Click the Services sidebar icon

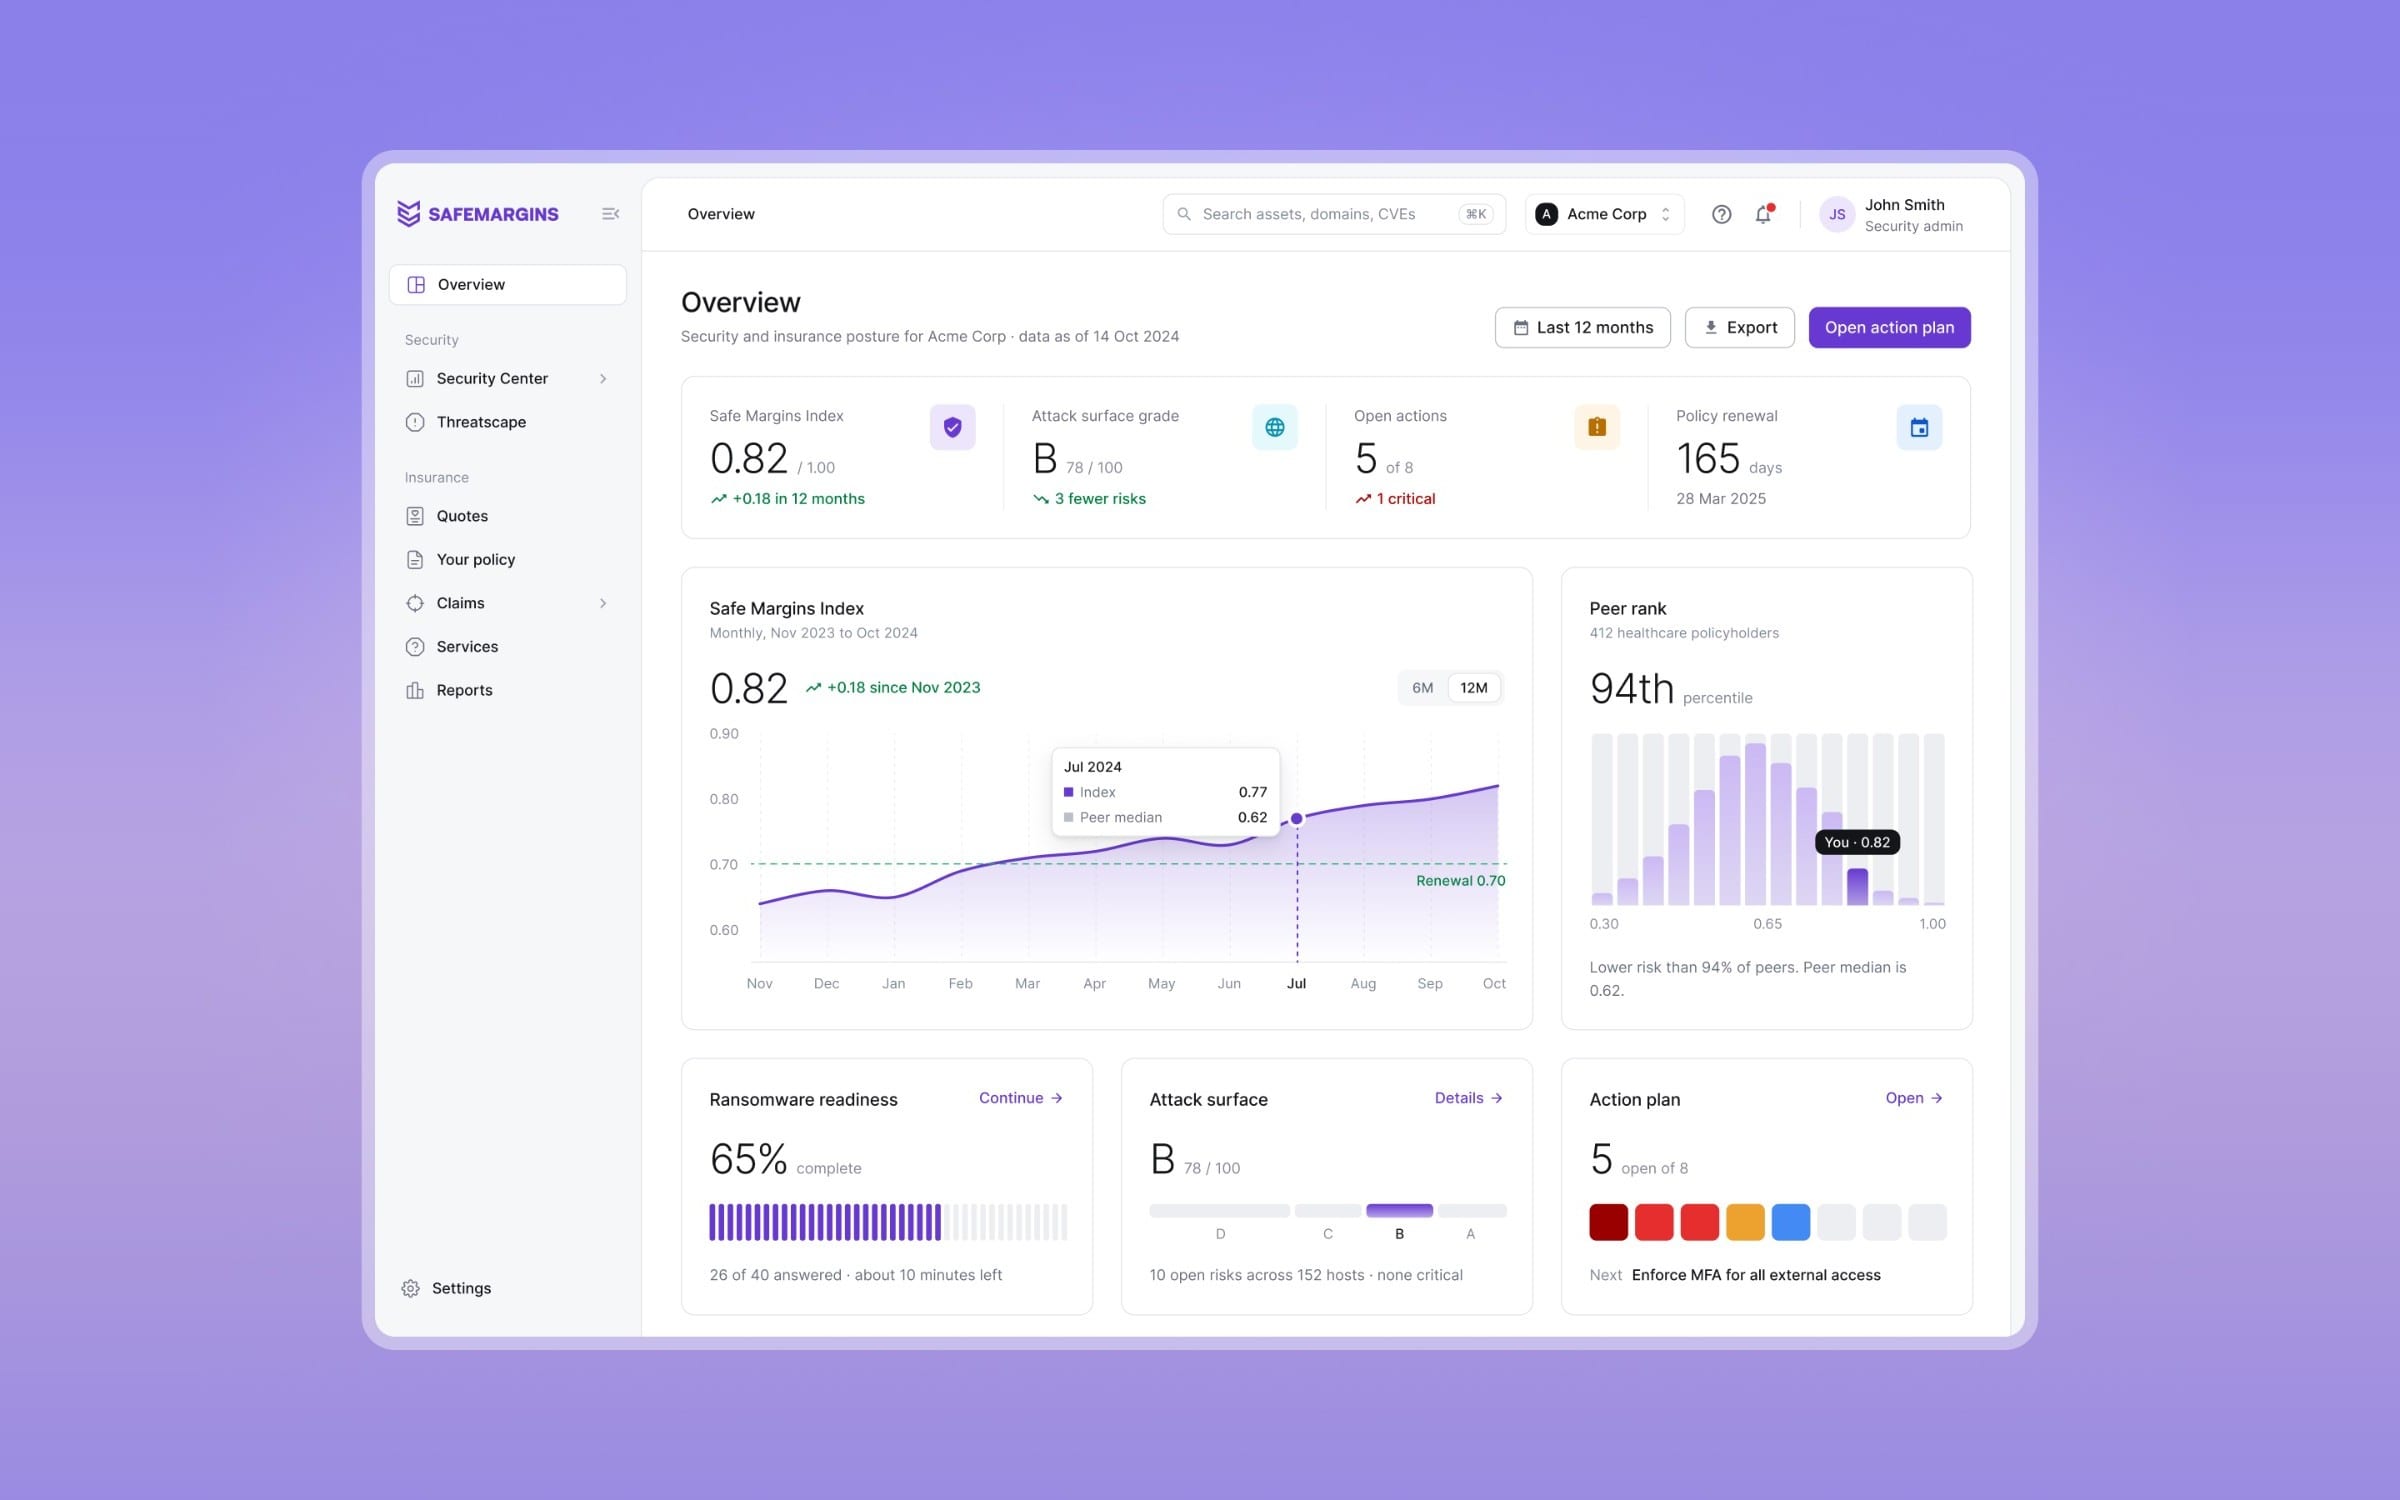415,647
